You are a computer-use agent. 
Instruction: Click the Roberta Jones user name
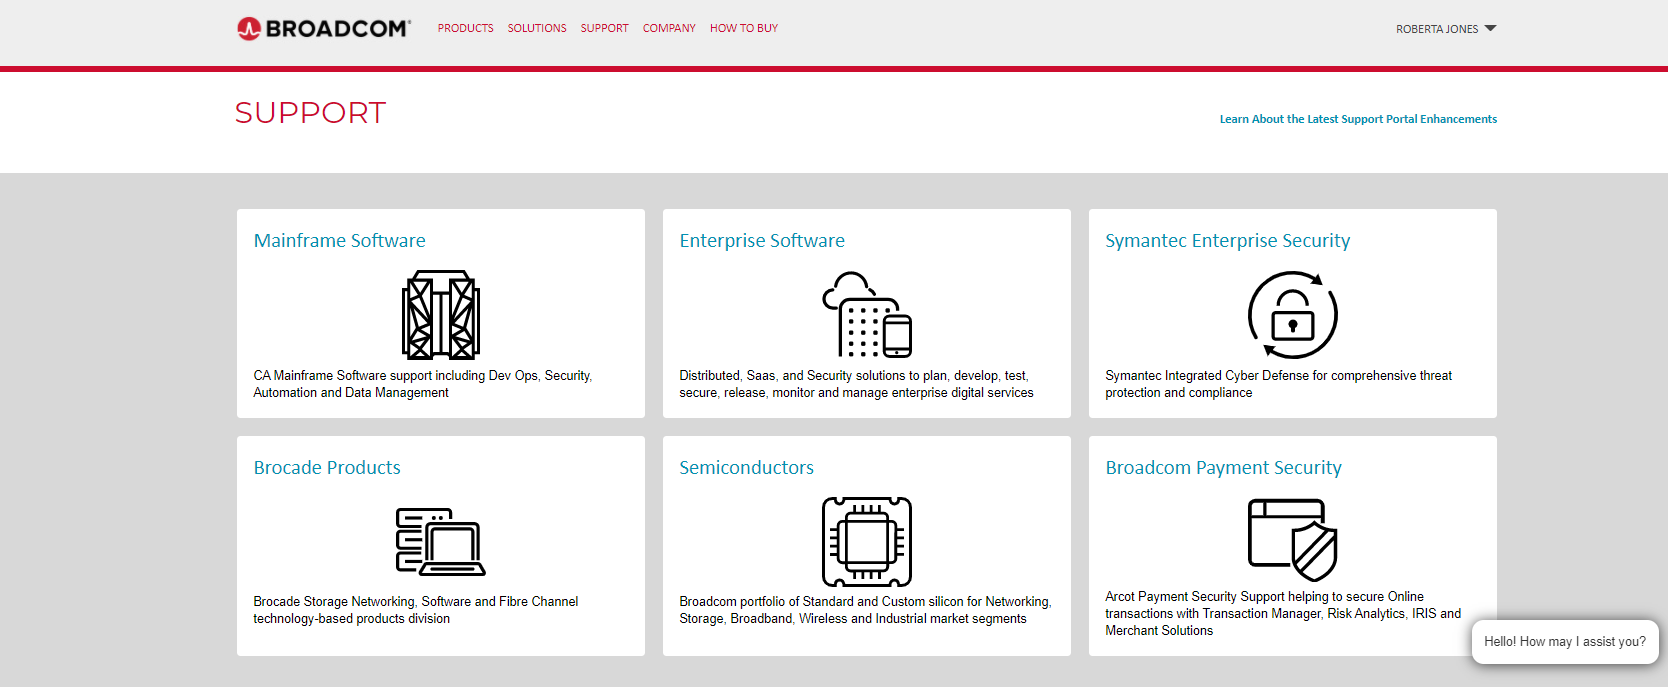[x=1437, y=29]
